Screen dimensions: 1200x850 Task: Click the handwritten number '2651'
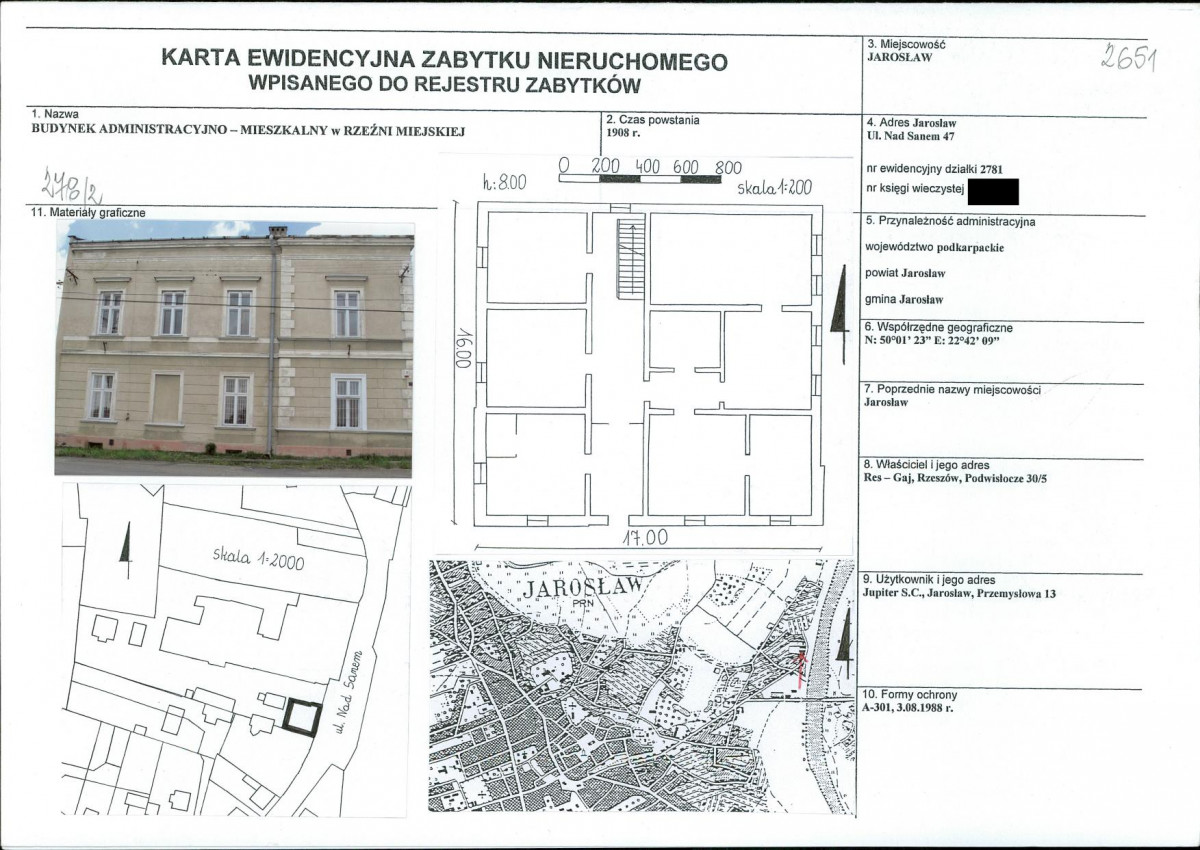1128,57
